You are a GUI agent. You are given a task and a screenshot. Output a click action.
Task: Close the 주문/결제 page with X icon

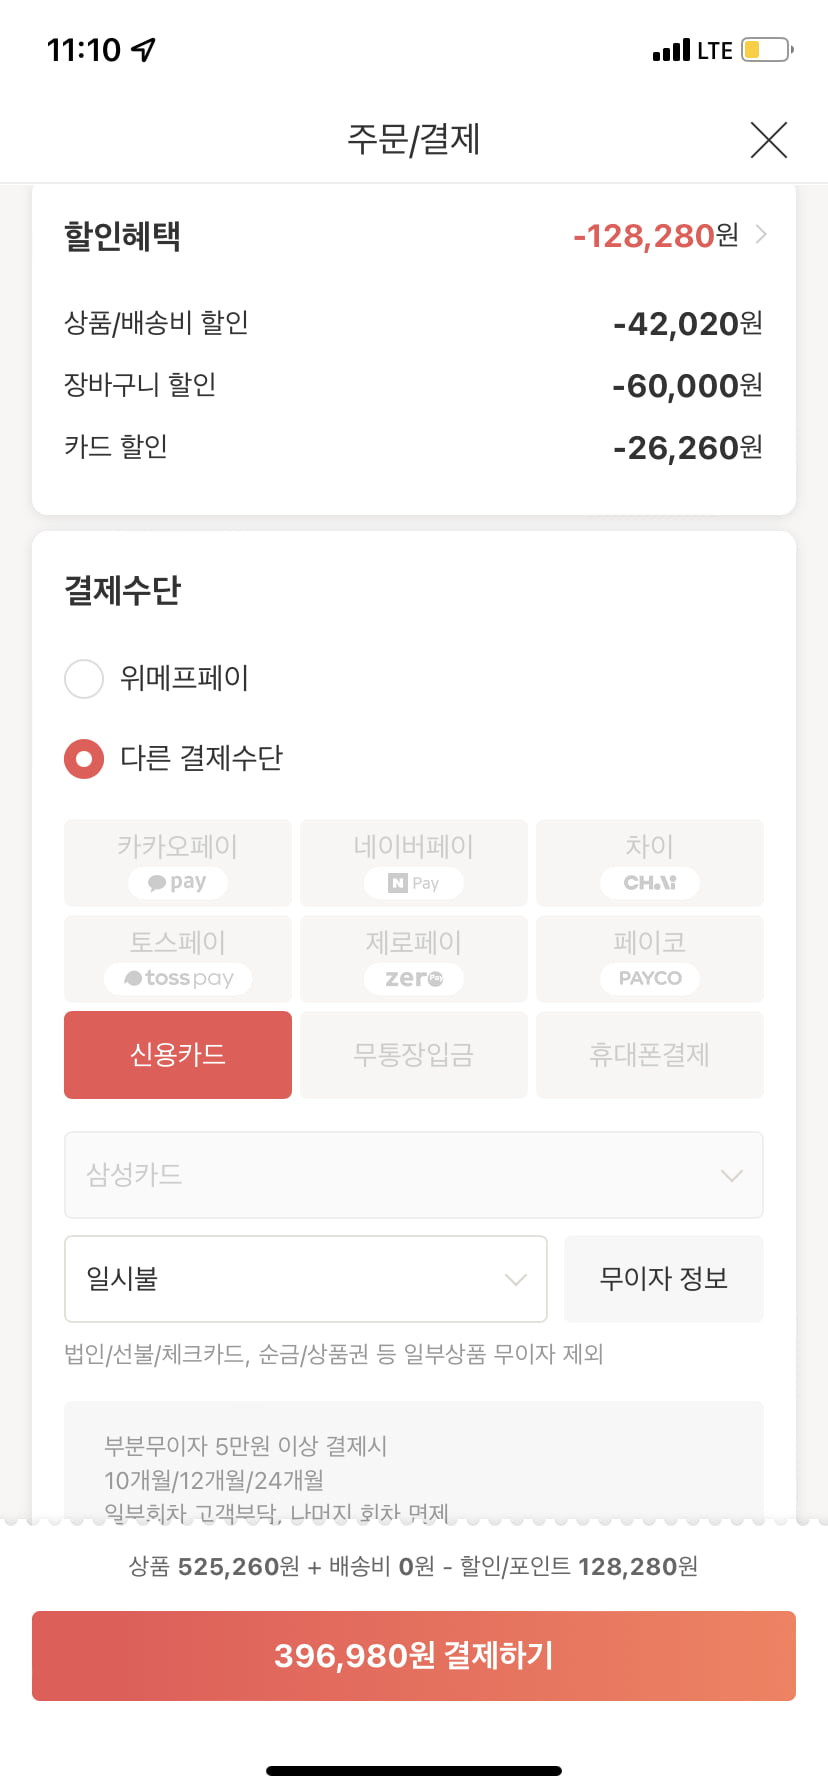(768, 140)
